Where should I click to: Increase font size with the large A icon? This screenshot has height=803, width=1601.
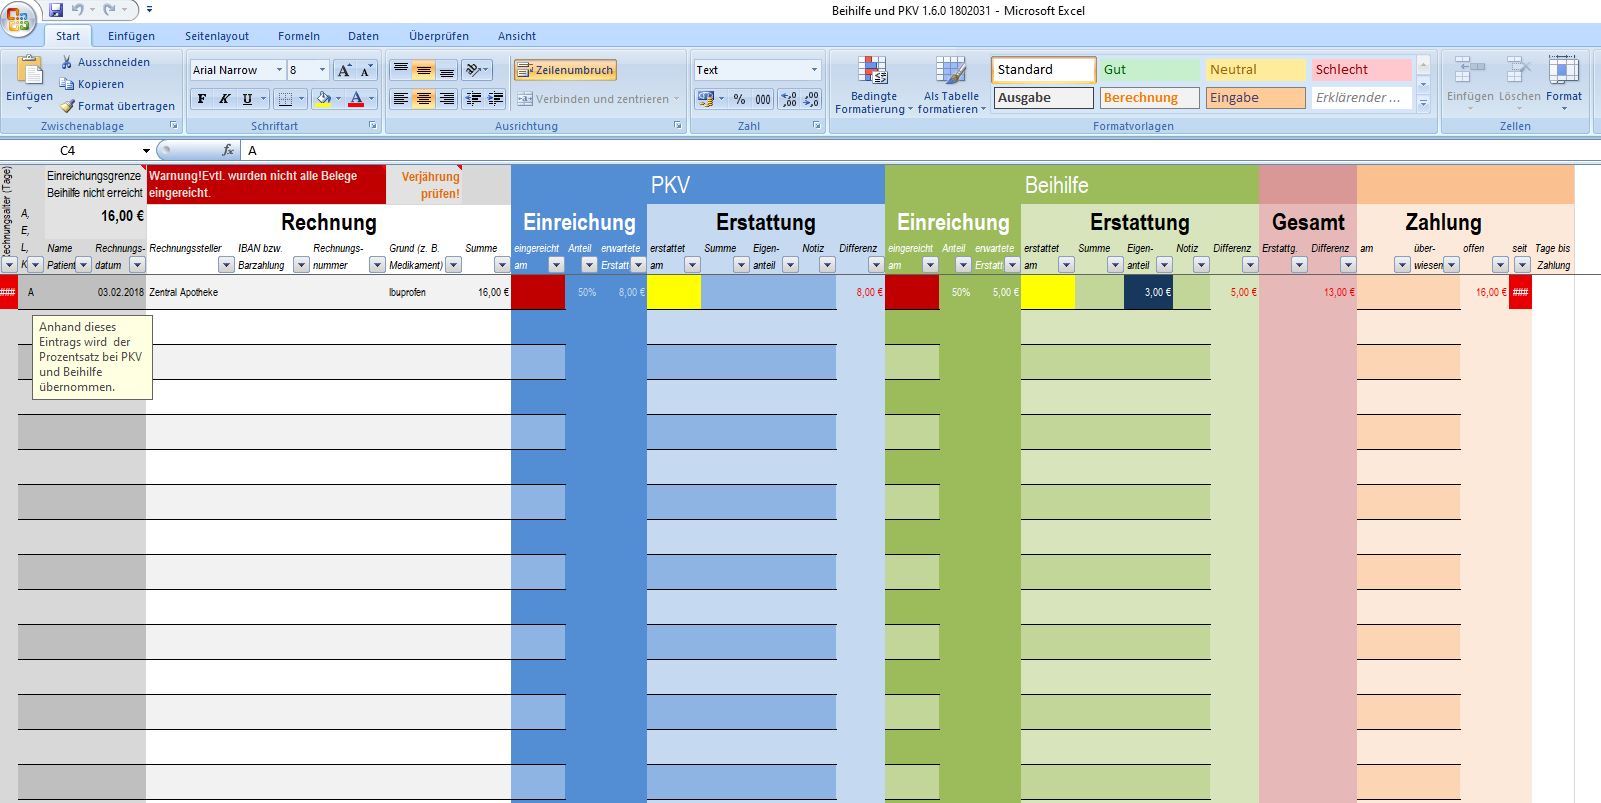pos(344,70)
